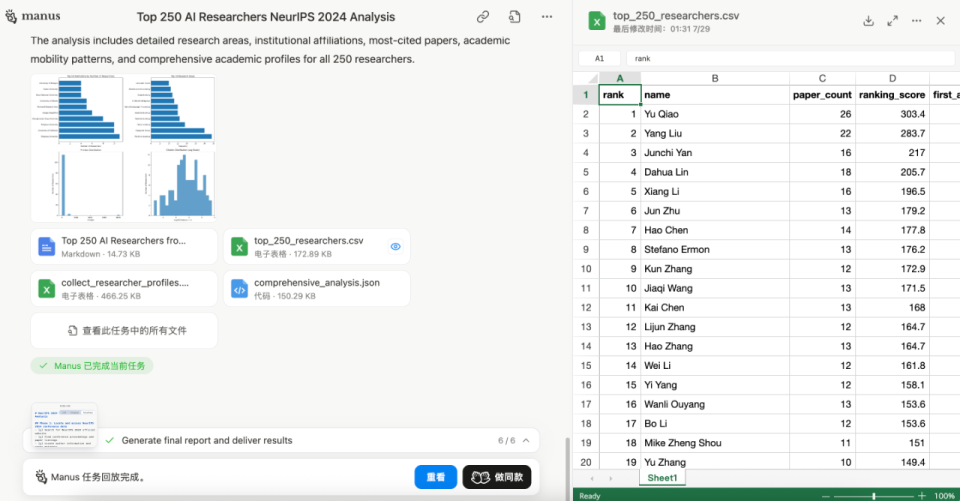Click the 100% zoom level
Screen dimensions: 960x501
pyautogui.click(x=944, y=495)
